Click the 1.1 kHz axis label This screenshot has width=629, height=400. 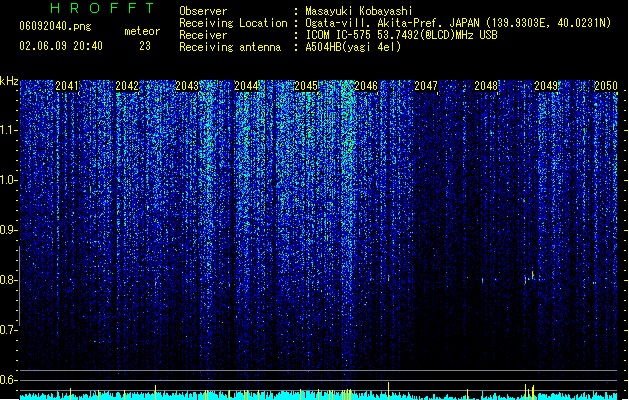(x=9, y=130)
